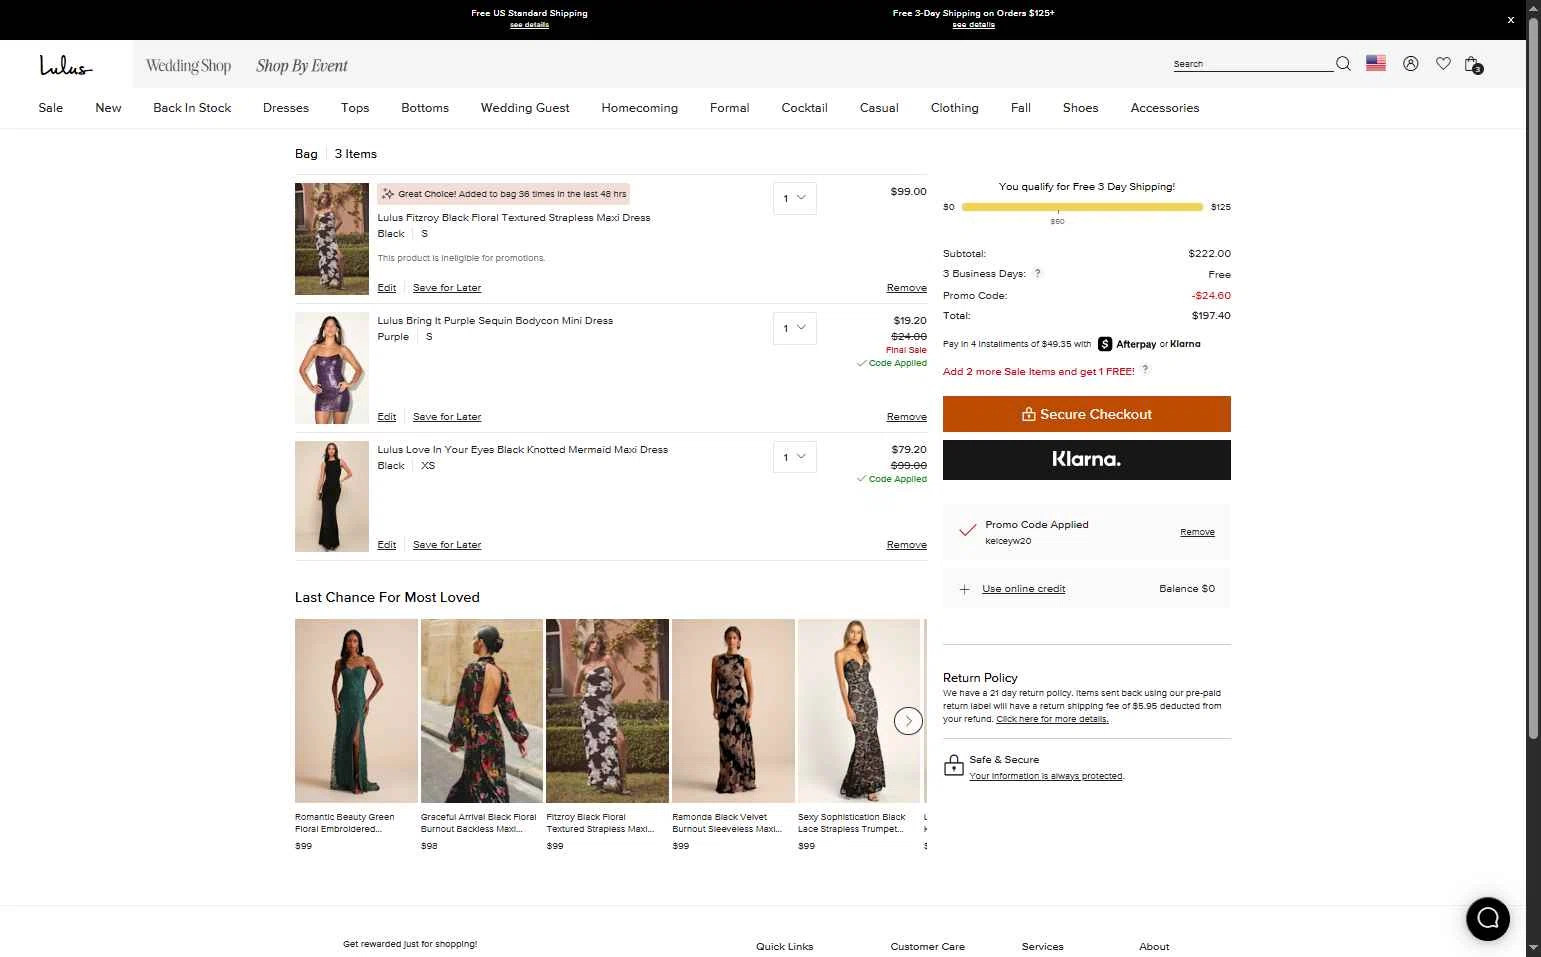Click the Secure Checkout button
This screenshot has height=957, width=1541.
(x=1086, y=414)
